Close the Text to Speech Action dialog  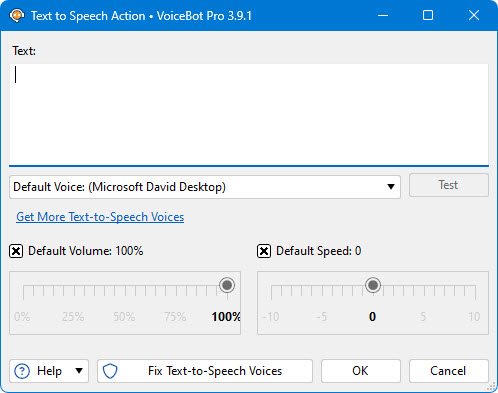click(x=474, y=15)
